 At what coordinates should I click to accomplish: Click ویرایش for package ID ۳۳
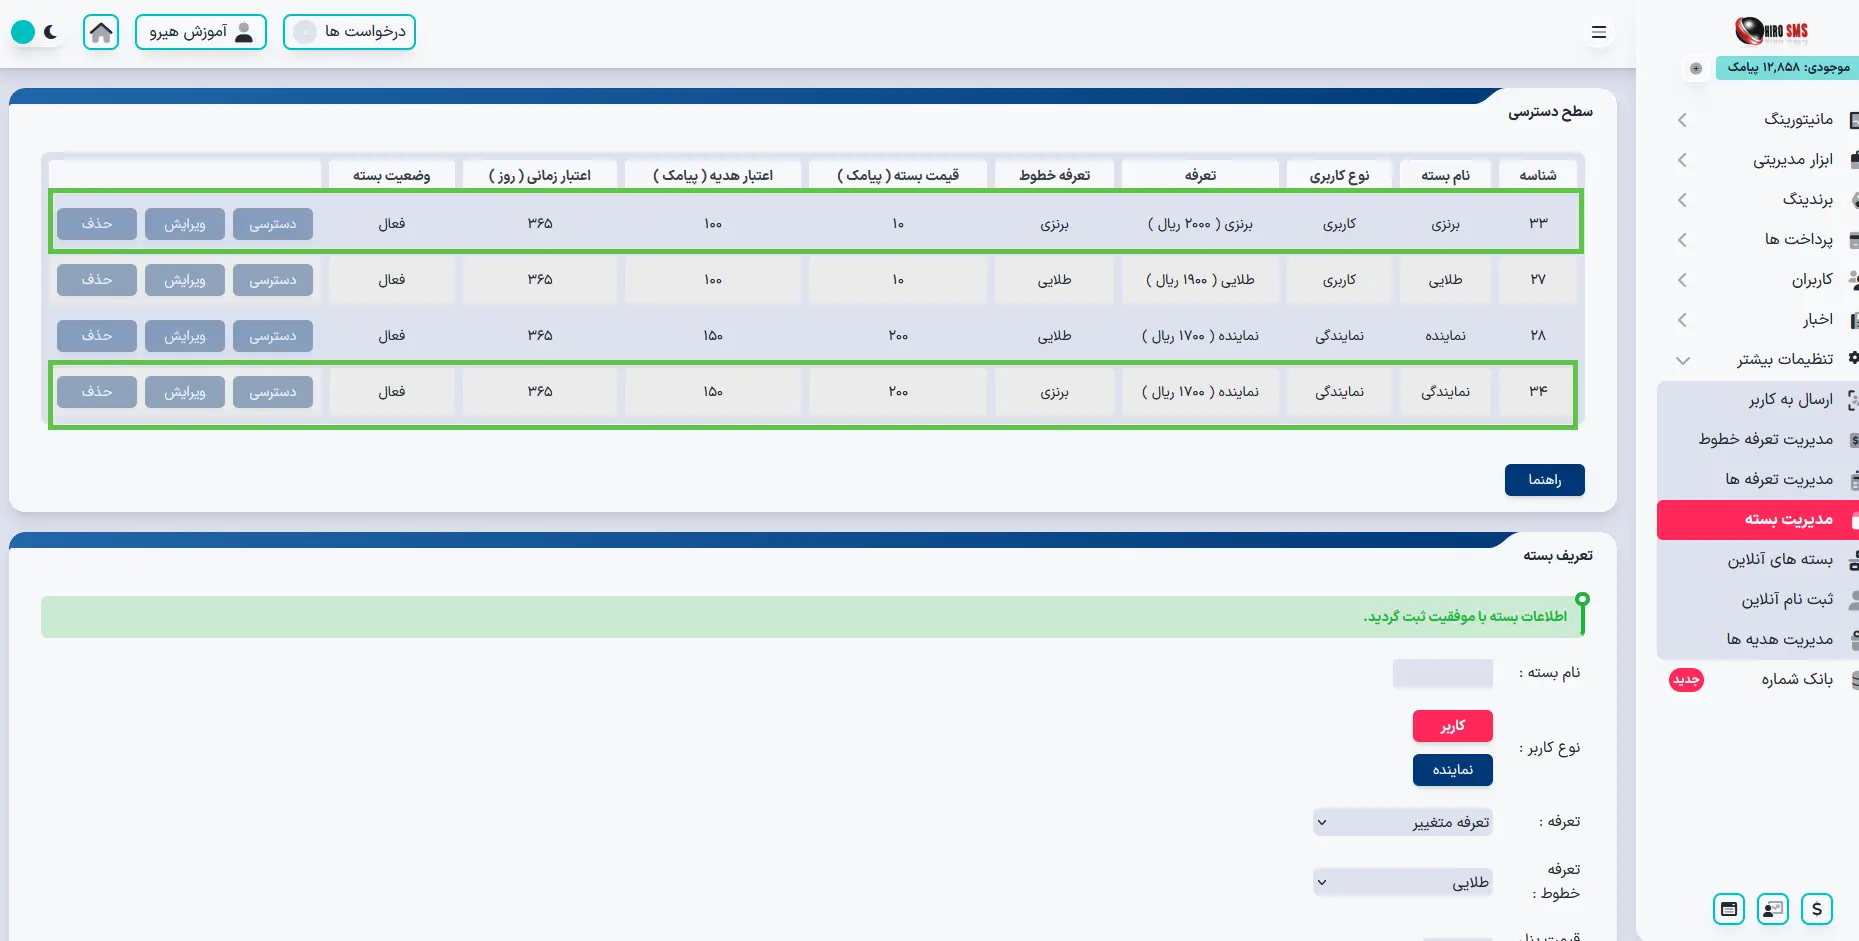185,224
